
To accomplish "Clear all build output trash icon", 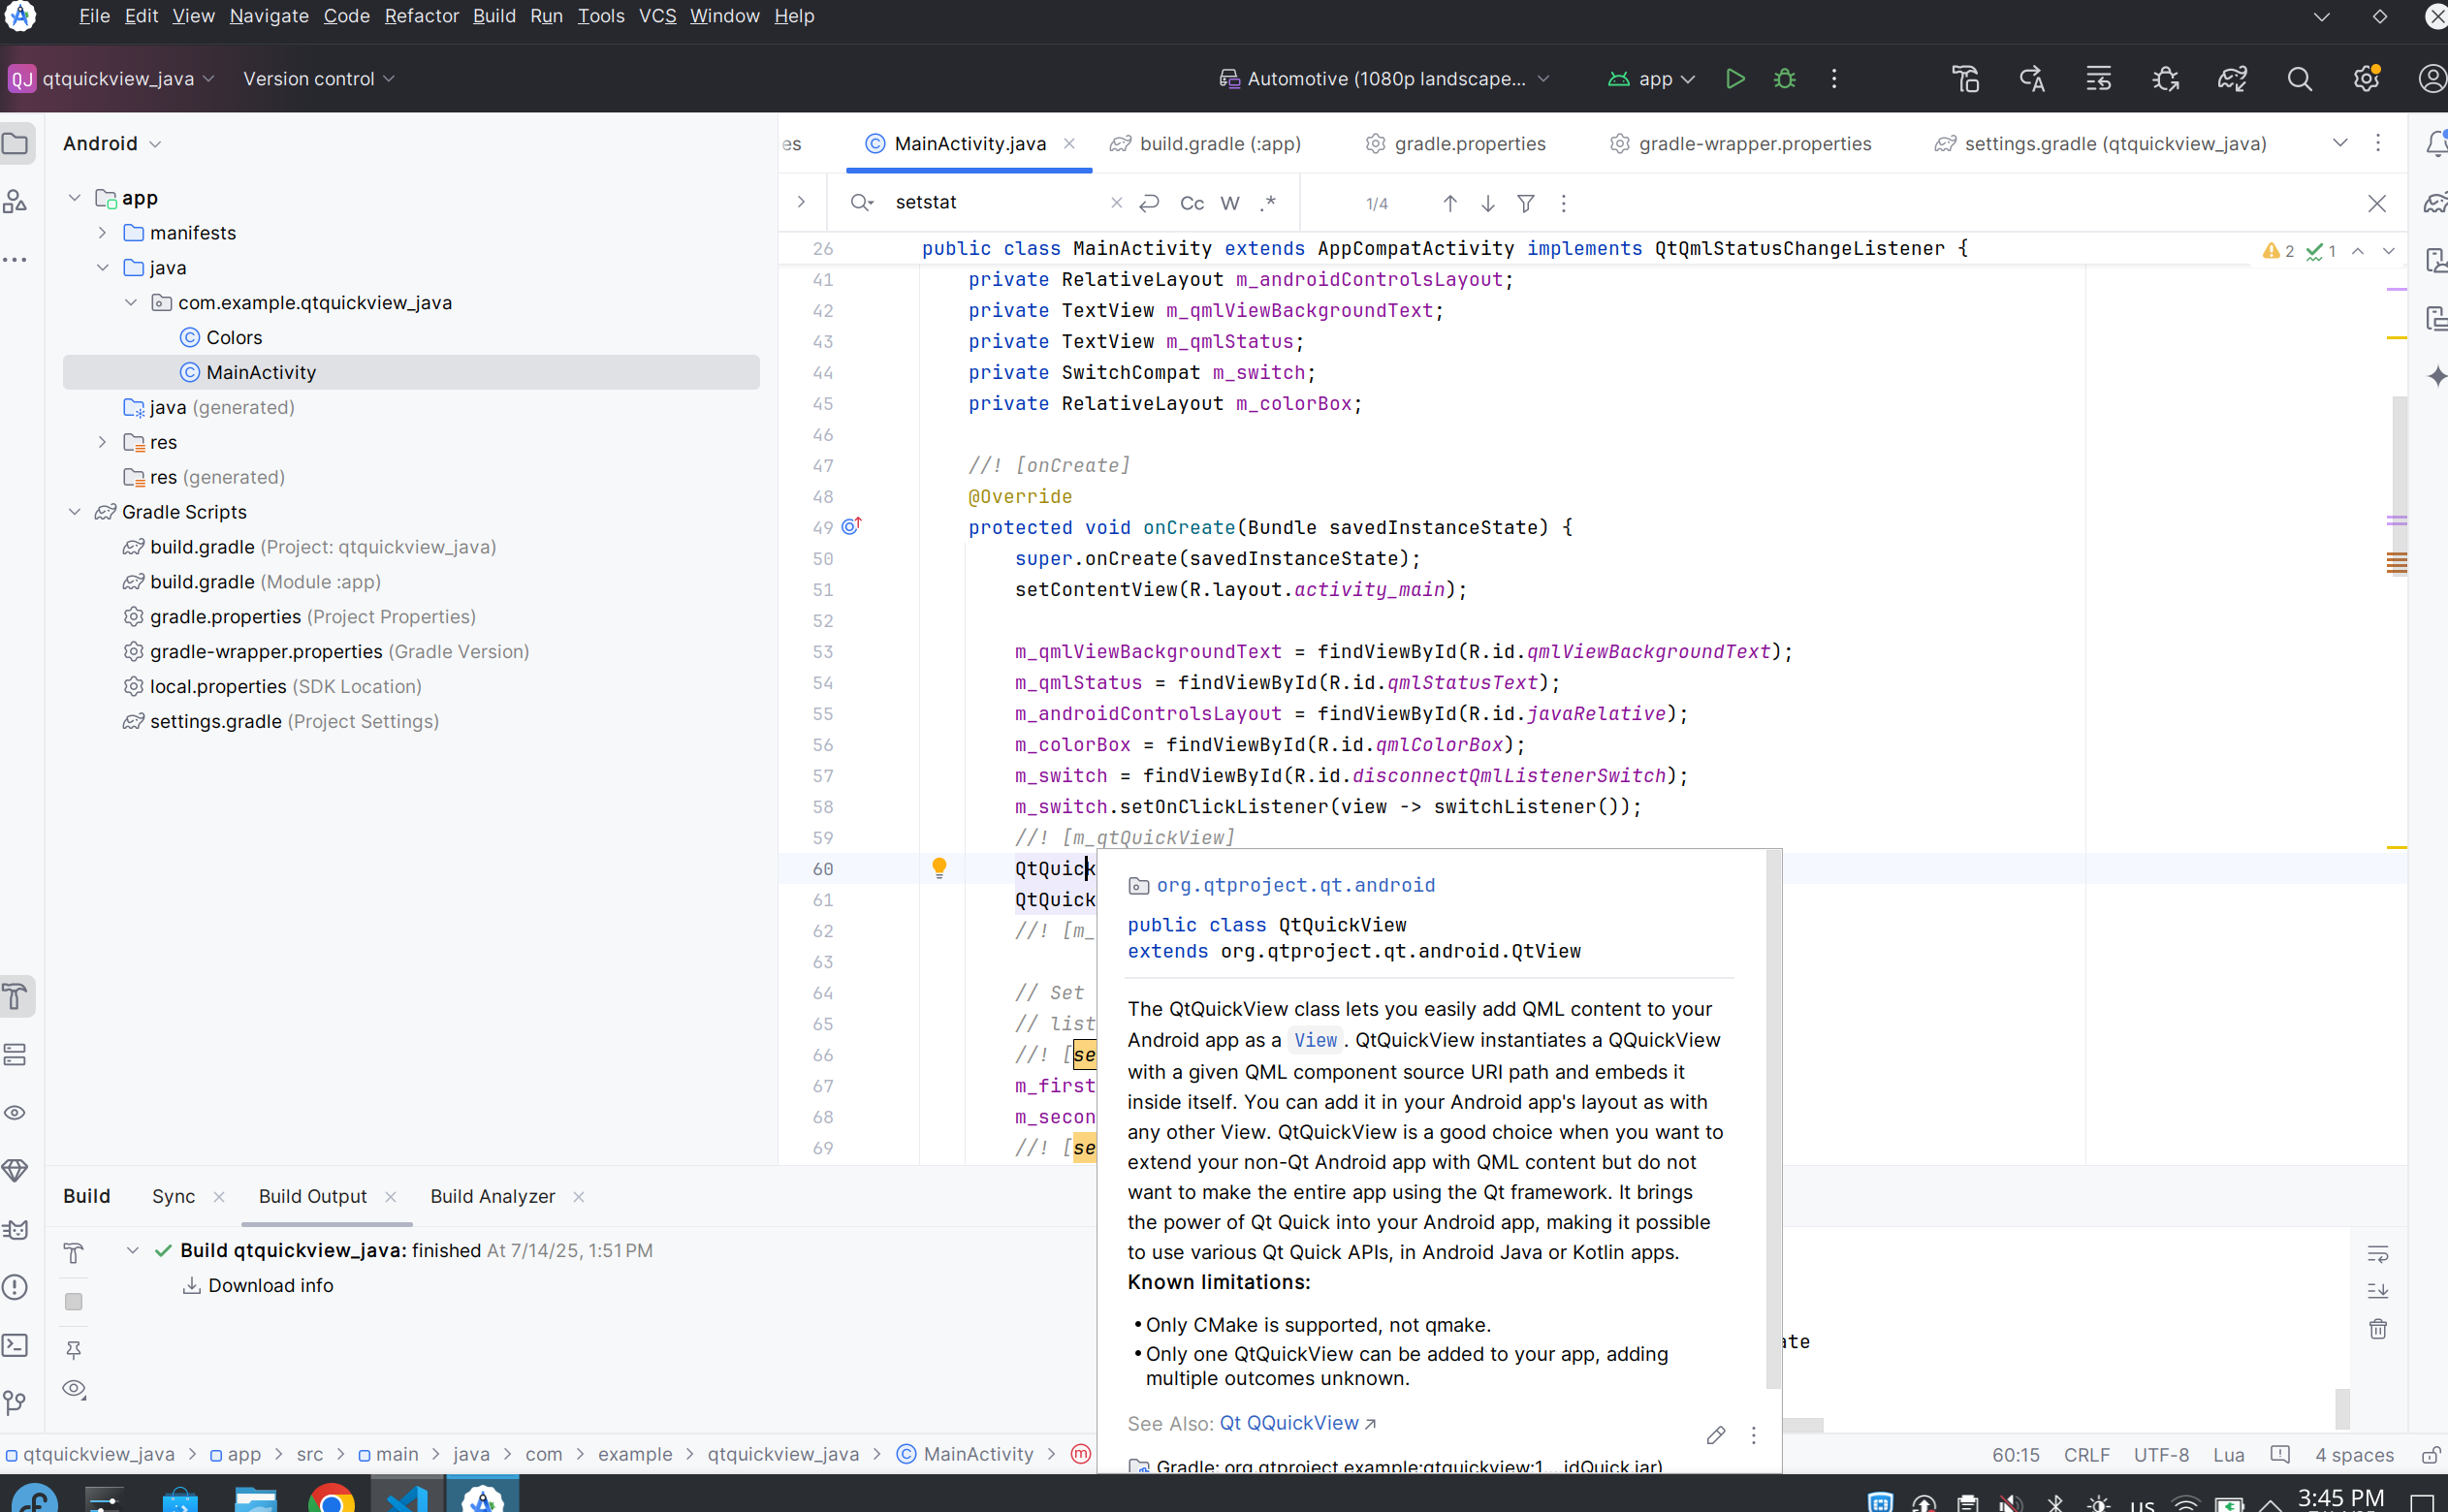I will pyautogui.click(x=2378, y=1329).
